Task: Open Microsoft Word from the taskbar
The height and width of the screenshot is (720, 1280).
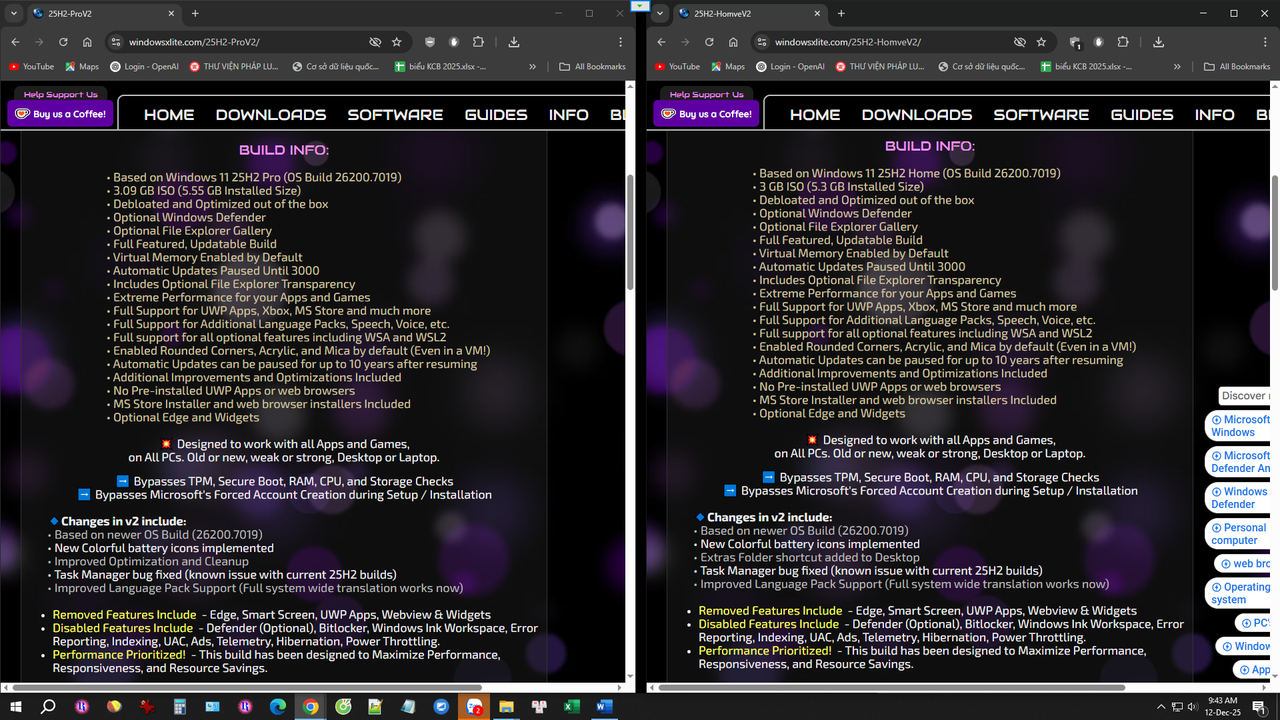Action: (604, 707)
